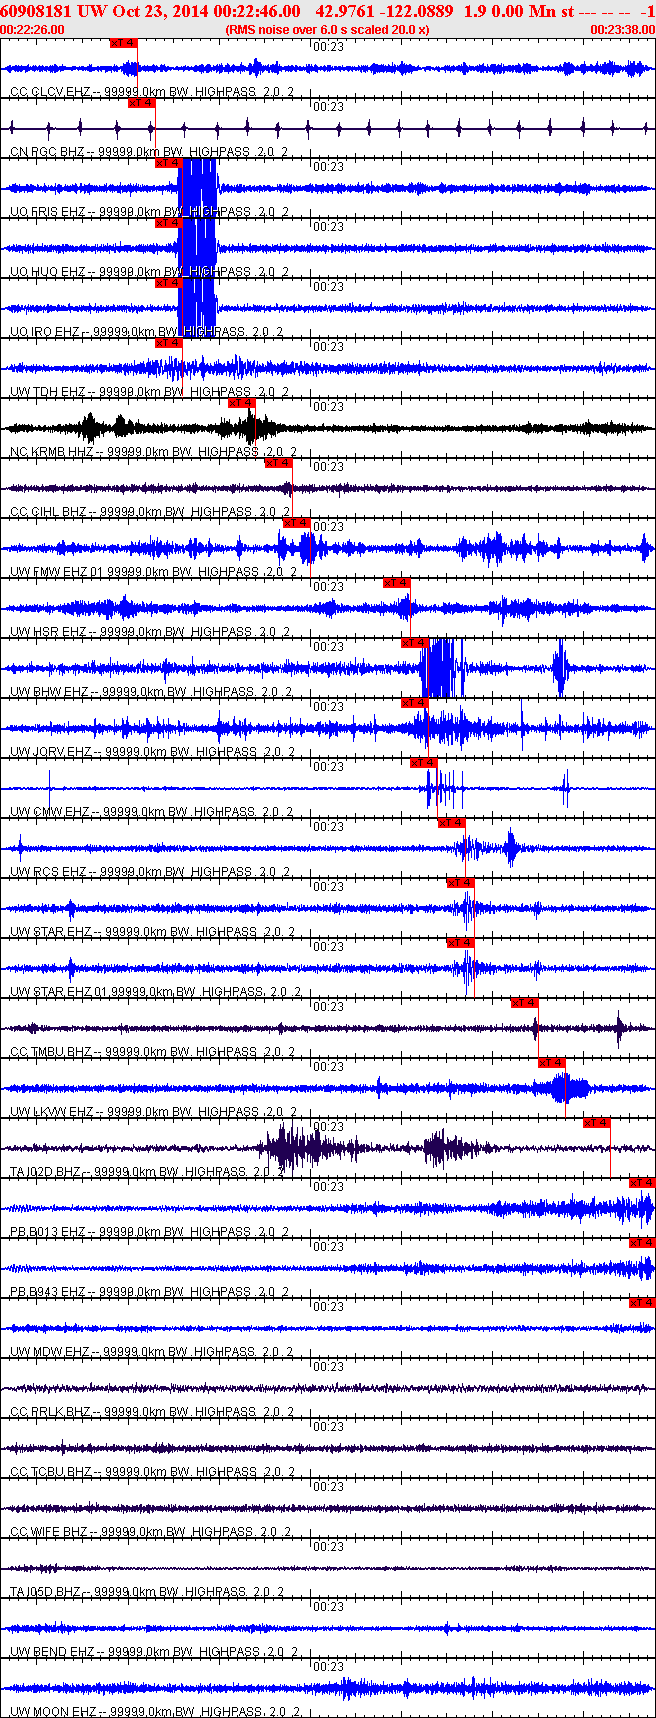Screen dimensions: 656x1718
Task: Click the 'UW BHW EHZ' station label
Action: pos(49,692)
